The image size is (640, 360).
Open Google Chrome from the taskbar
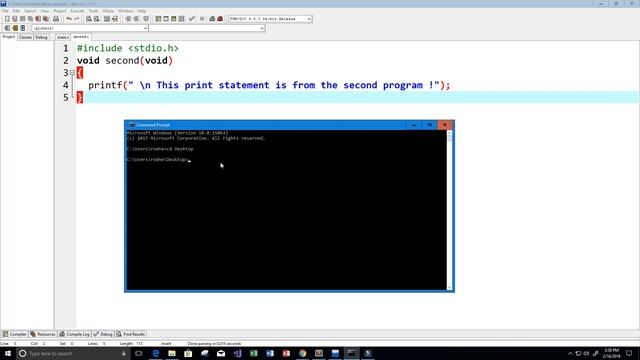coord(302,353)
